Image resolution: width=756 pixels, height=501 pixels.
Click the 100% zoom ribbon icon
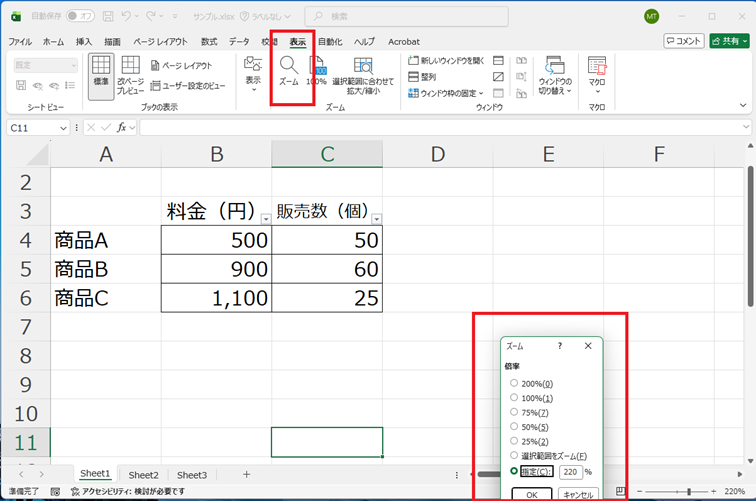click(317, 72)
